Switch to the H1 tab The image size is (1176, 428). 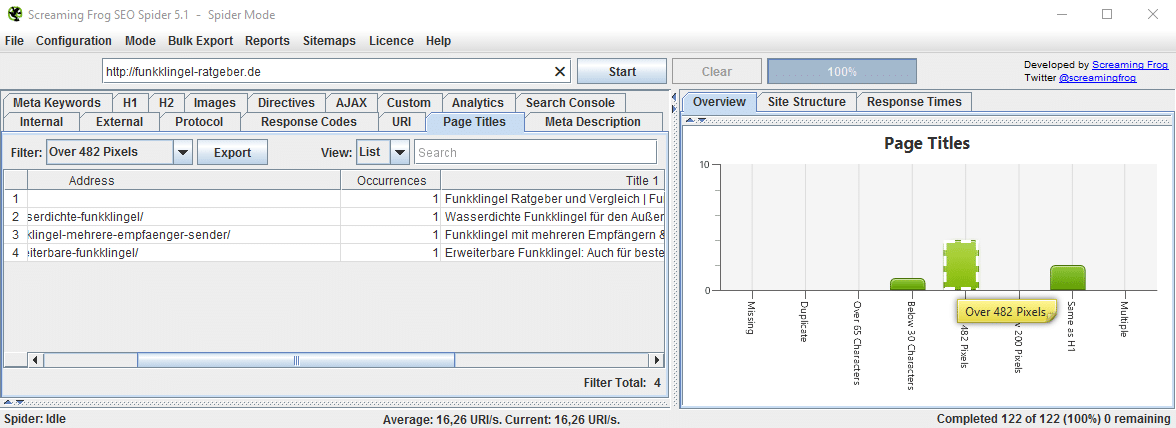tap(130, 103)
